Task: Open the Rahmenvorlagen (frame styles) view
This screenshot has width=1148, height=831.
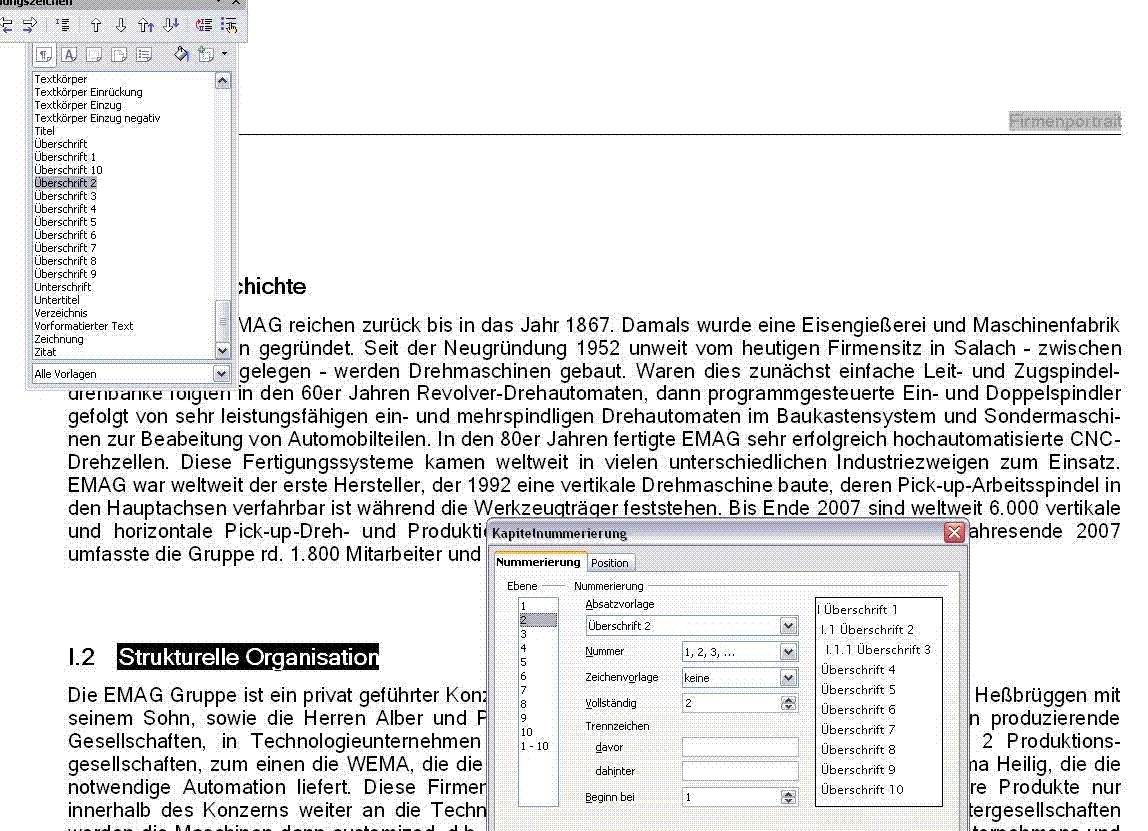Action: 95,54
